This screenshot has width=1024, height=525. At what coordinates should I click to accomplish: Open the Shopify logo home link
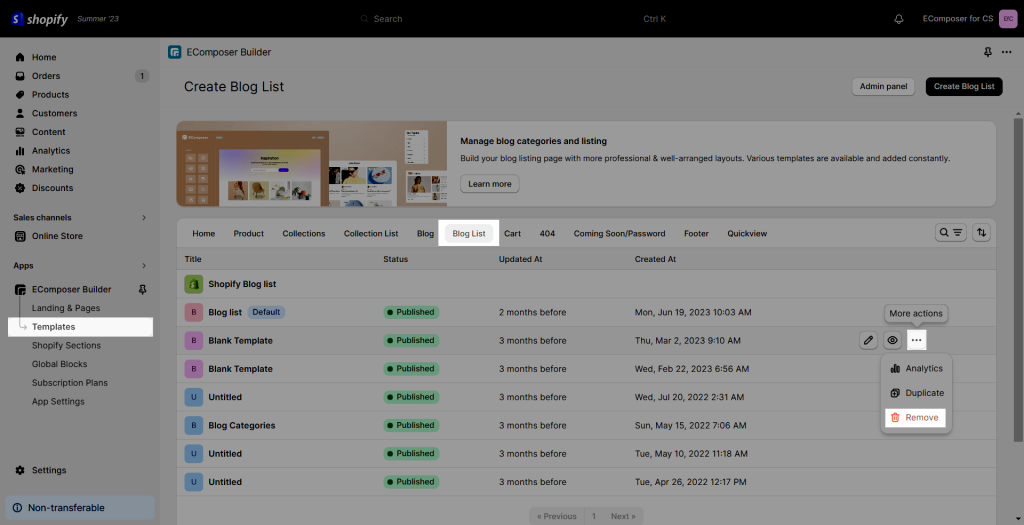(39, 19)
